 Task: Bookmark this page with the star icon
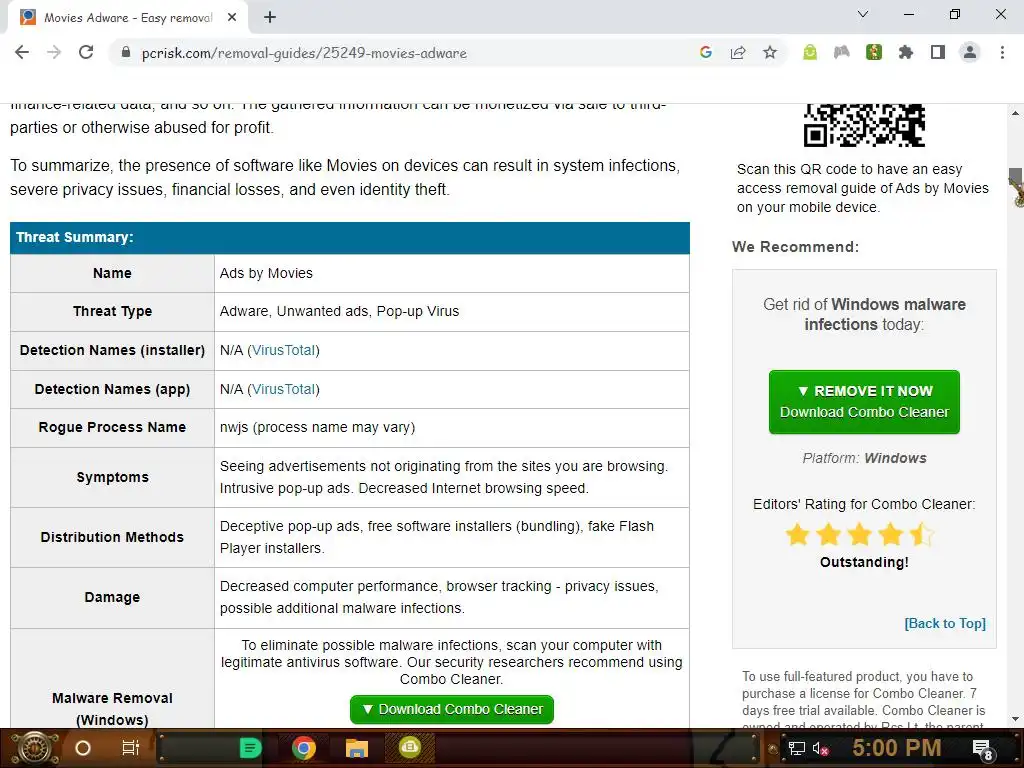(770, 52)
